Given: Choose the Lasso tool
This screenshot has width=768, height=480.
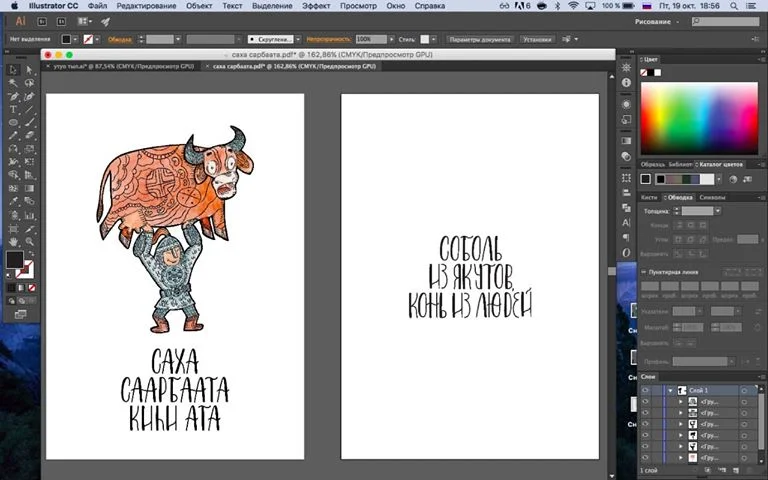Looking at the screenshot, I should point(29,83).
